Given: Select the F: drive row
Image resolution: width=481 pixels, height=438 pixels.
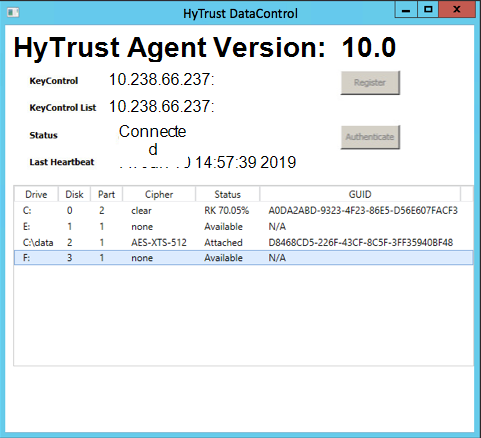Looking at the screenshot, I should tap(243, 258).
